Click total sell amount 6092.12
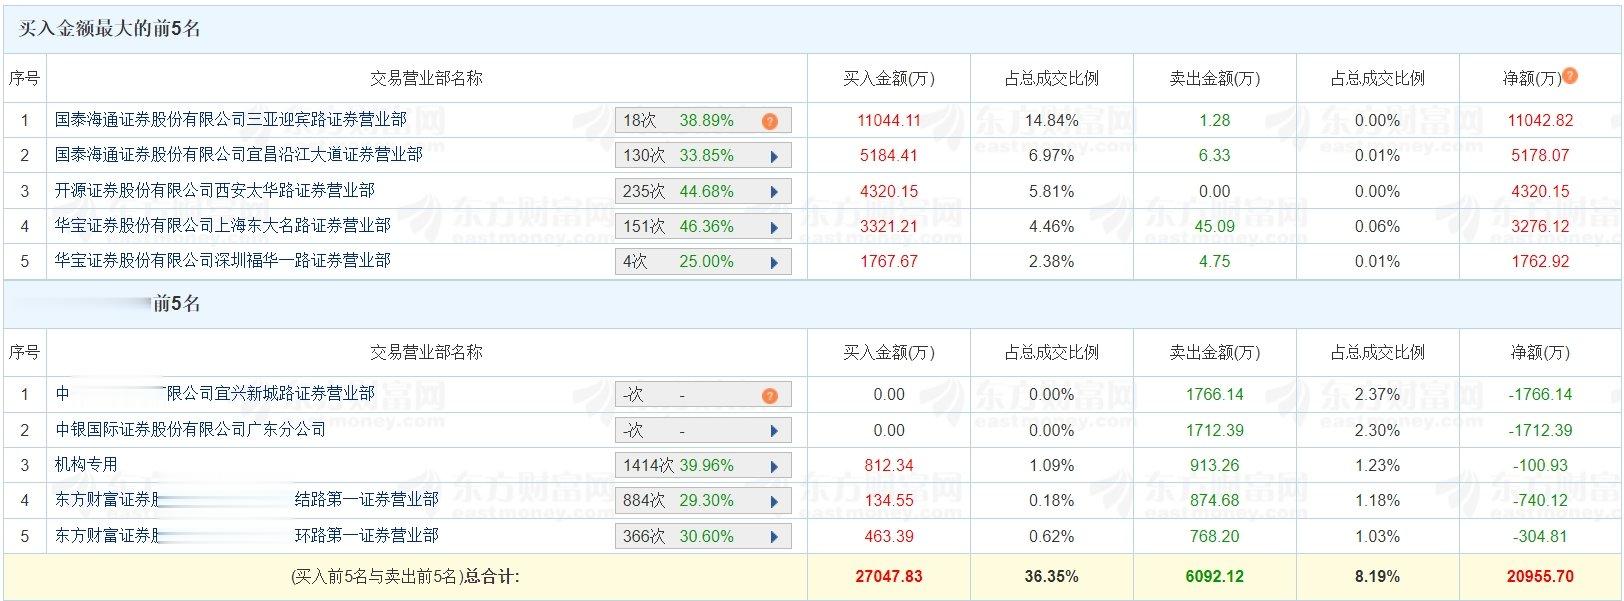This screenshot has width=1624, height=601. tap(1215, 576)
